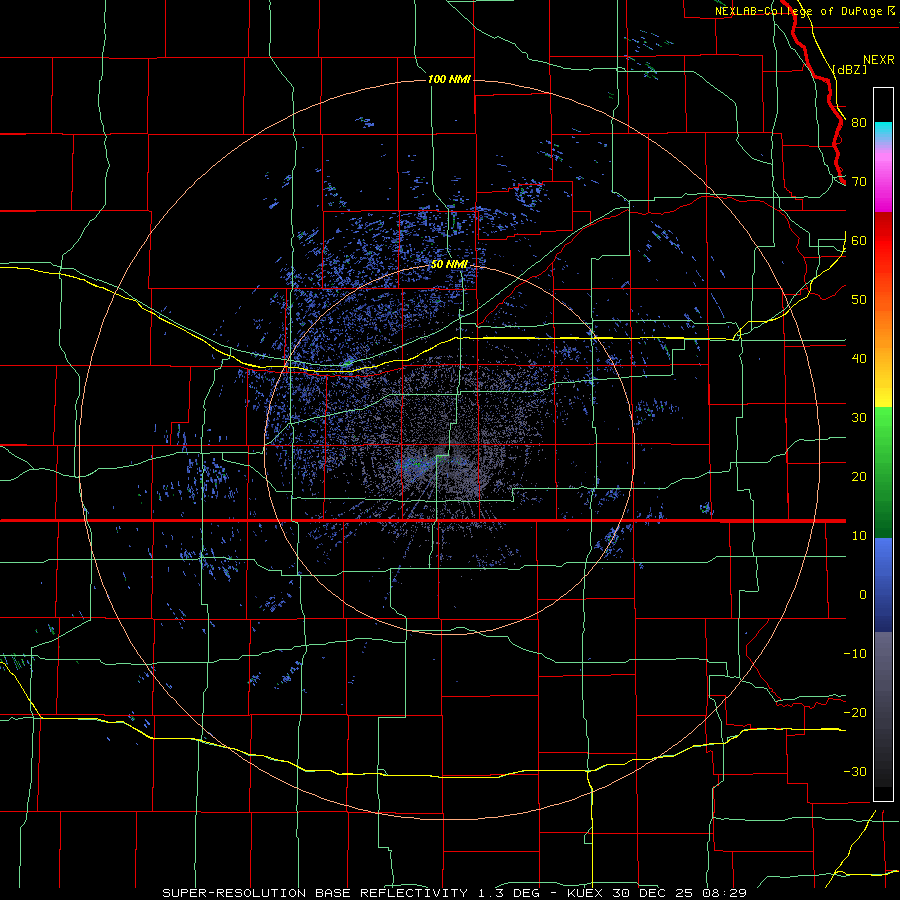Click the '100 NMI' range ring label
The width and height of the screenshot is (900, 900).
pos(449,79)
